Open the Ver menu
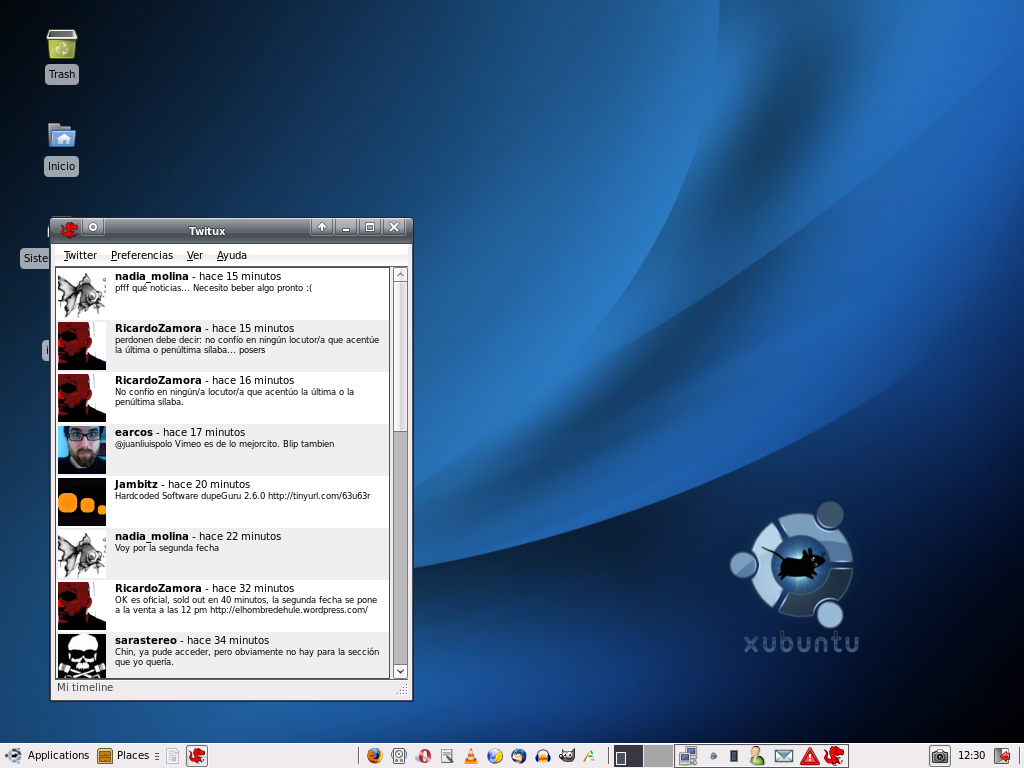1024x768 pixels. point(195,255)
